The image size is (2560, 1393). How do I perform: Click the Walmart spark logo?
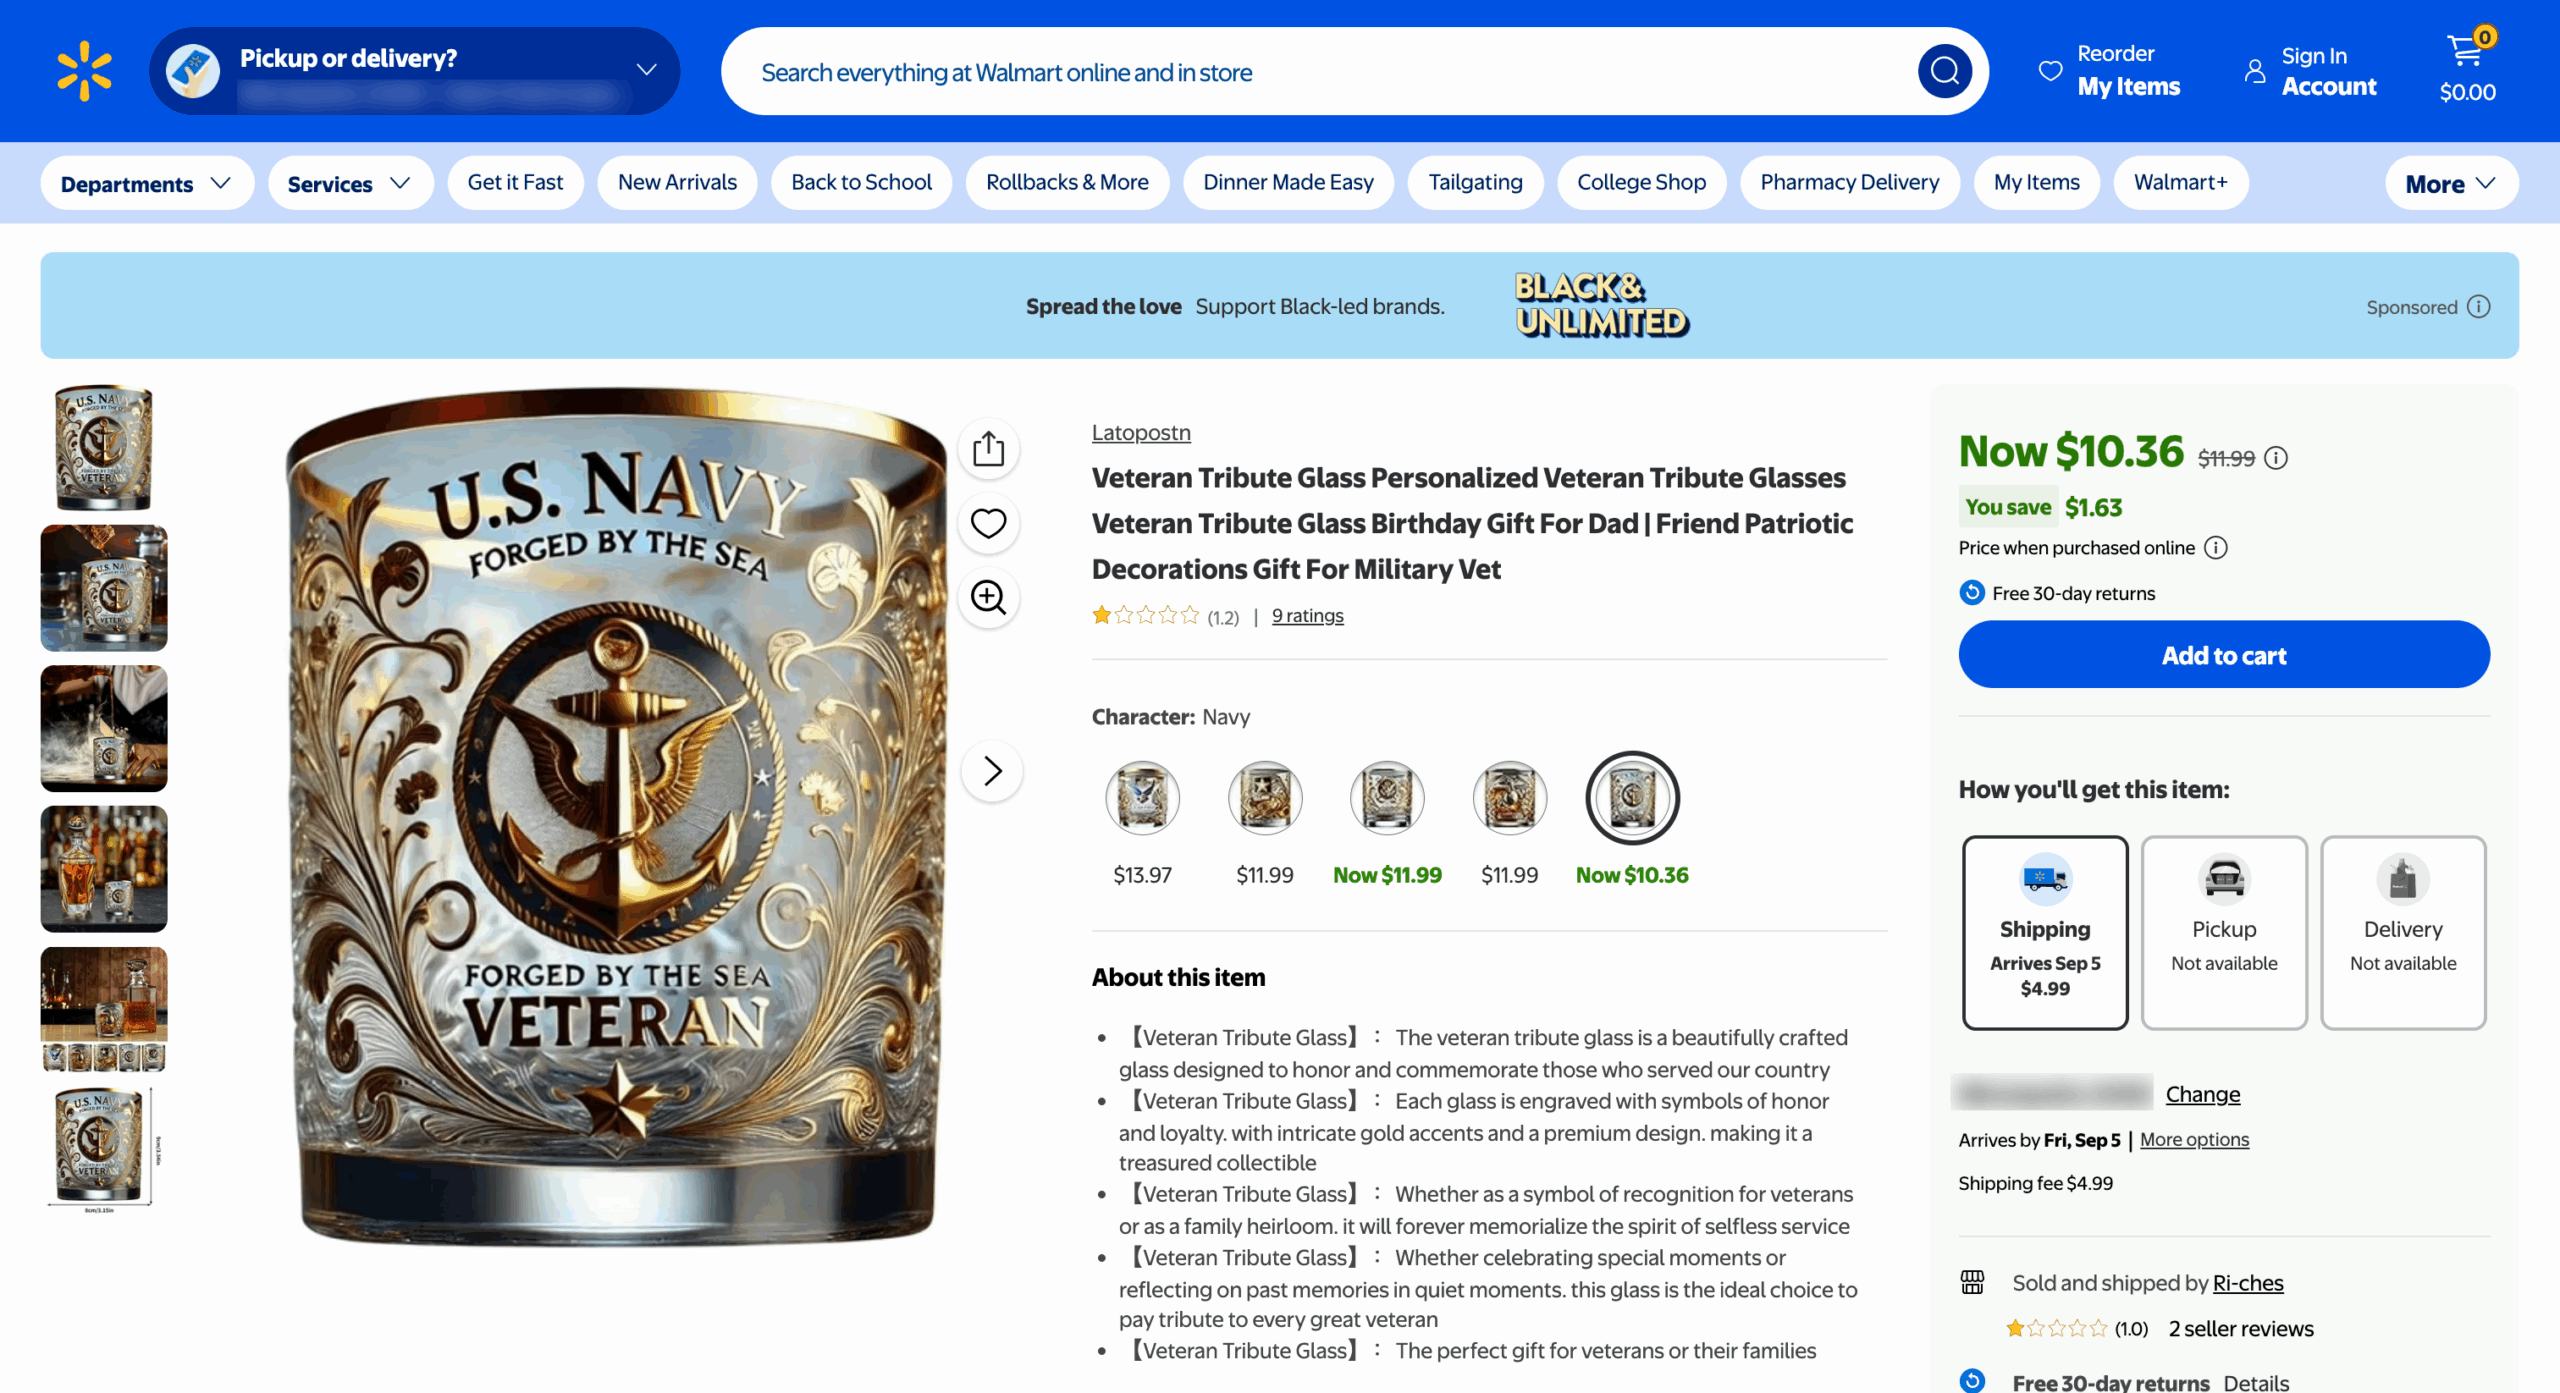tap(84, 71)
